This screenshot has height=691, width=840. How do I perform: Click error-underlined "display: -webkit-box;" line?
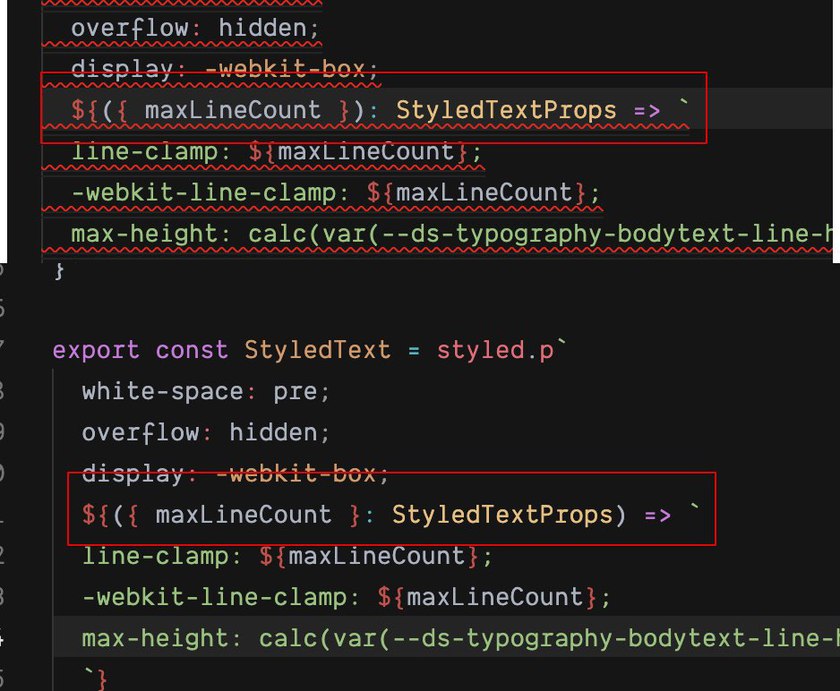225,69
